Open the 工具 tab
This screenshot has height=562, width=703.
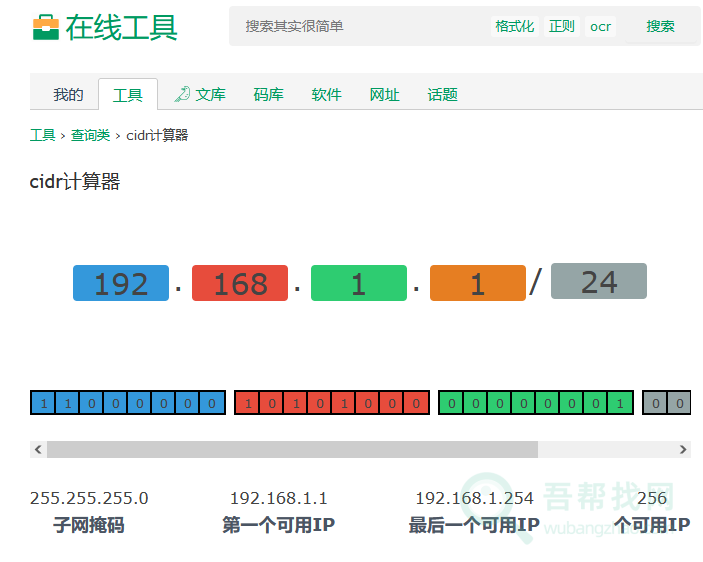point(128,95)
